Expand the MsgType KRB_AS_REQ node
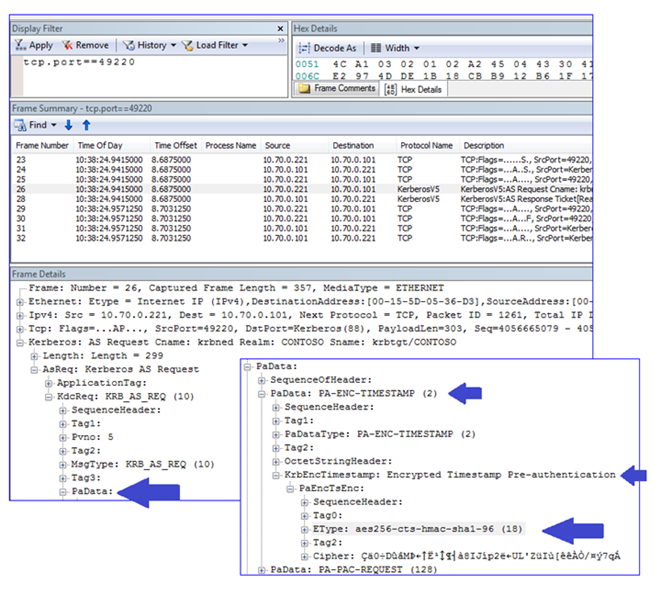Screen dimensions: 661x595 pos(63,465)
